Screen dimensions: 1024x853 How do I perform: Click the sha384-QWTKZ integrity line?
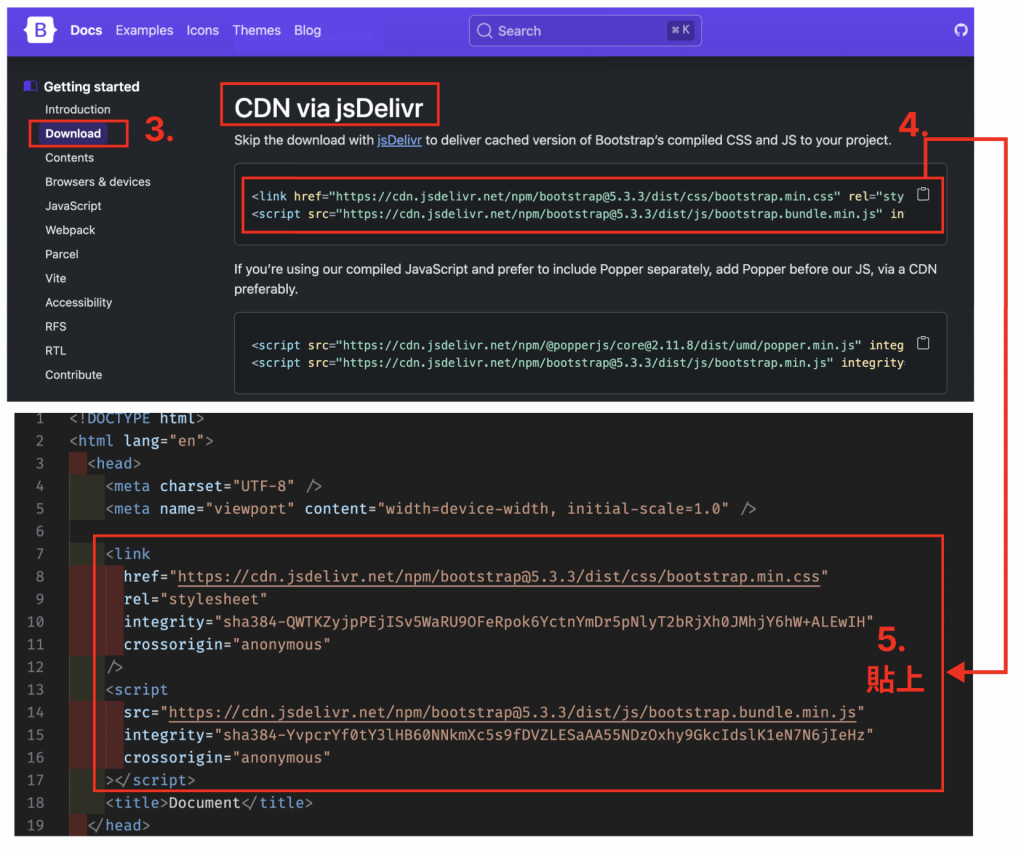[498, 622]
